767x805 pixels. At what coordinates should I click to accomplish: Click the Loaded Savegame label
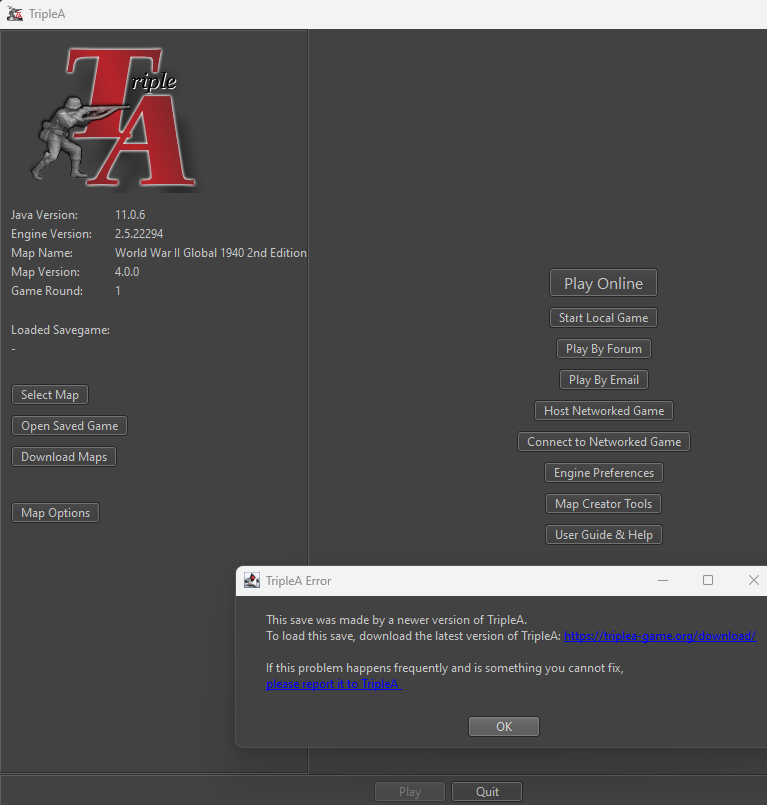[60, 330]
